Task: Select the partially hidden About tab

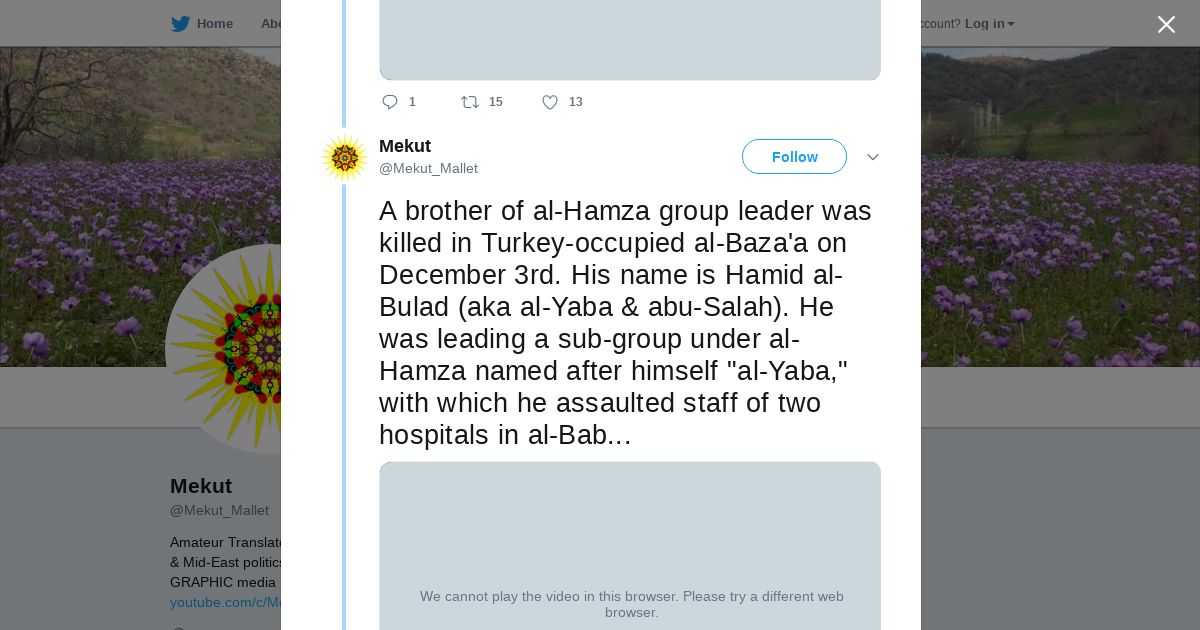Action: click(271, 24)
